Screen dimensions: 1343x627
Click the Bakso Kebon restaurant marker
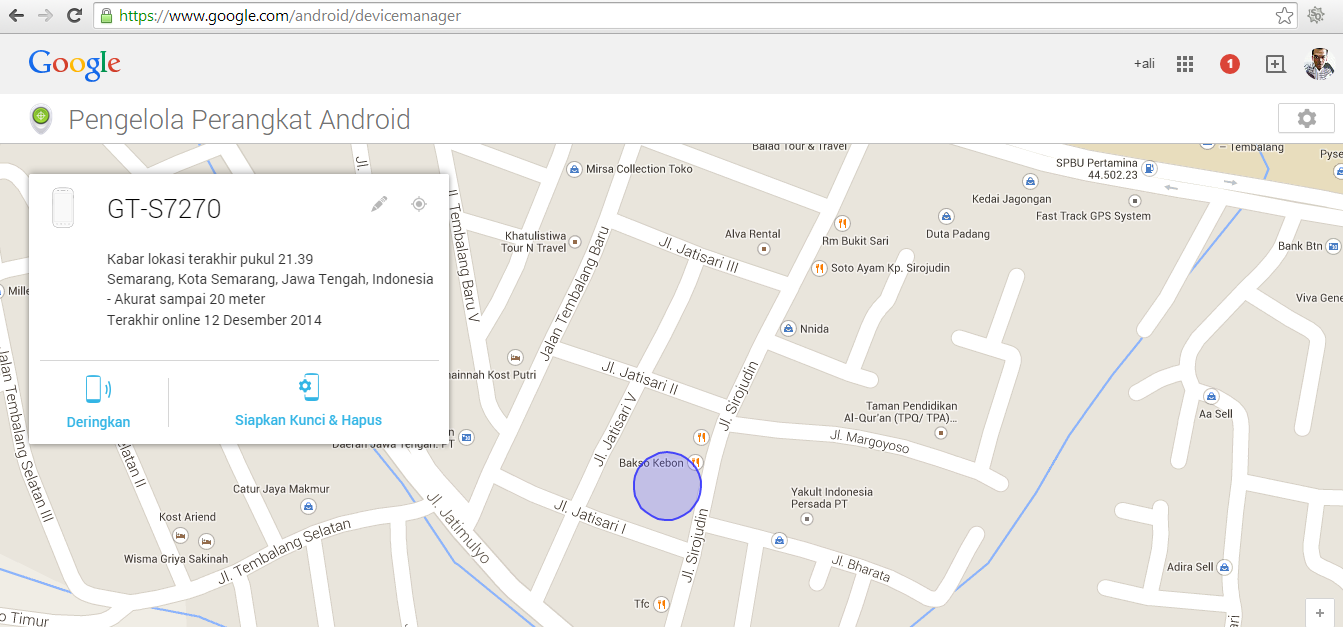tap(695, 463)
